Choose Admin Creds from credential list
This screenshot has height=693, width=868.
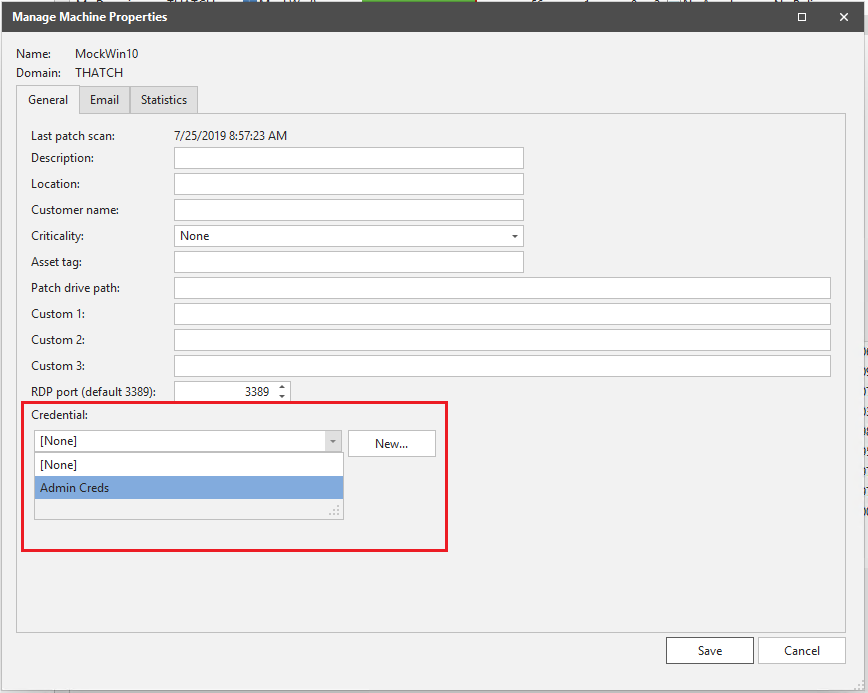(189, 488)
